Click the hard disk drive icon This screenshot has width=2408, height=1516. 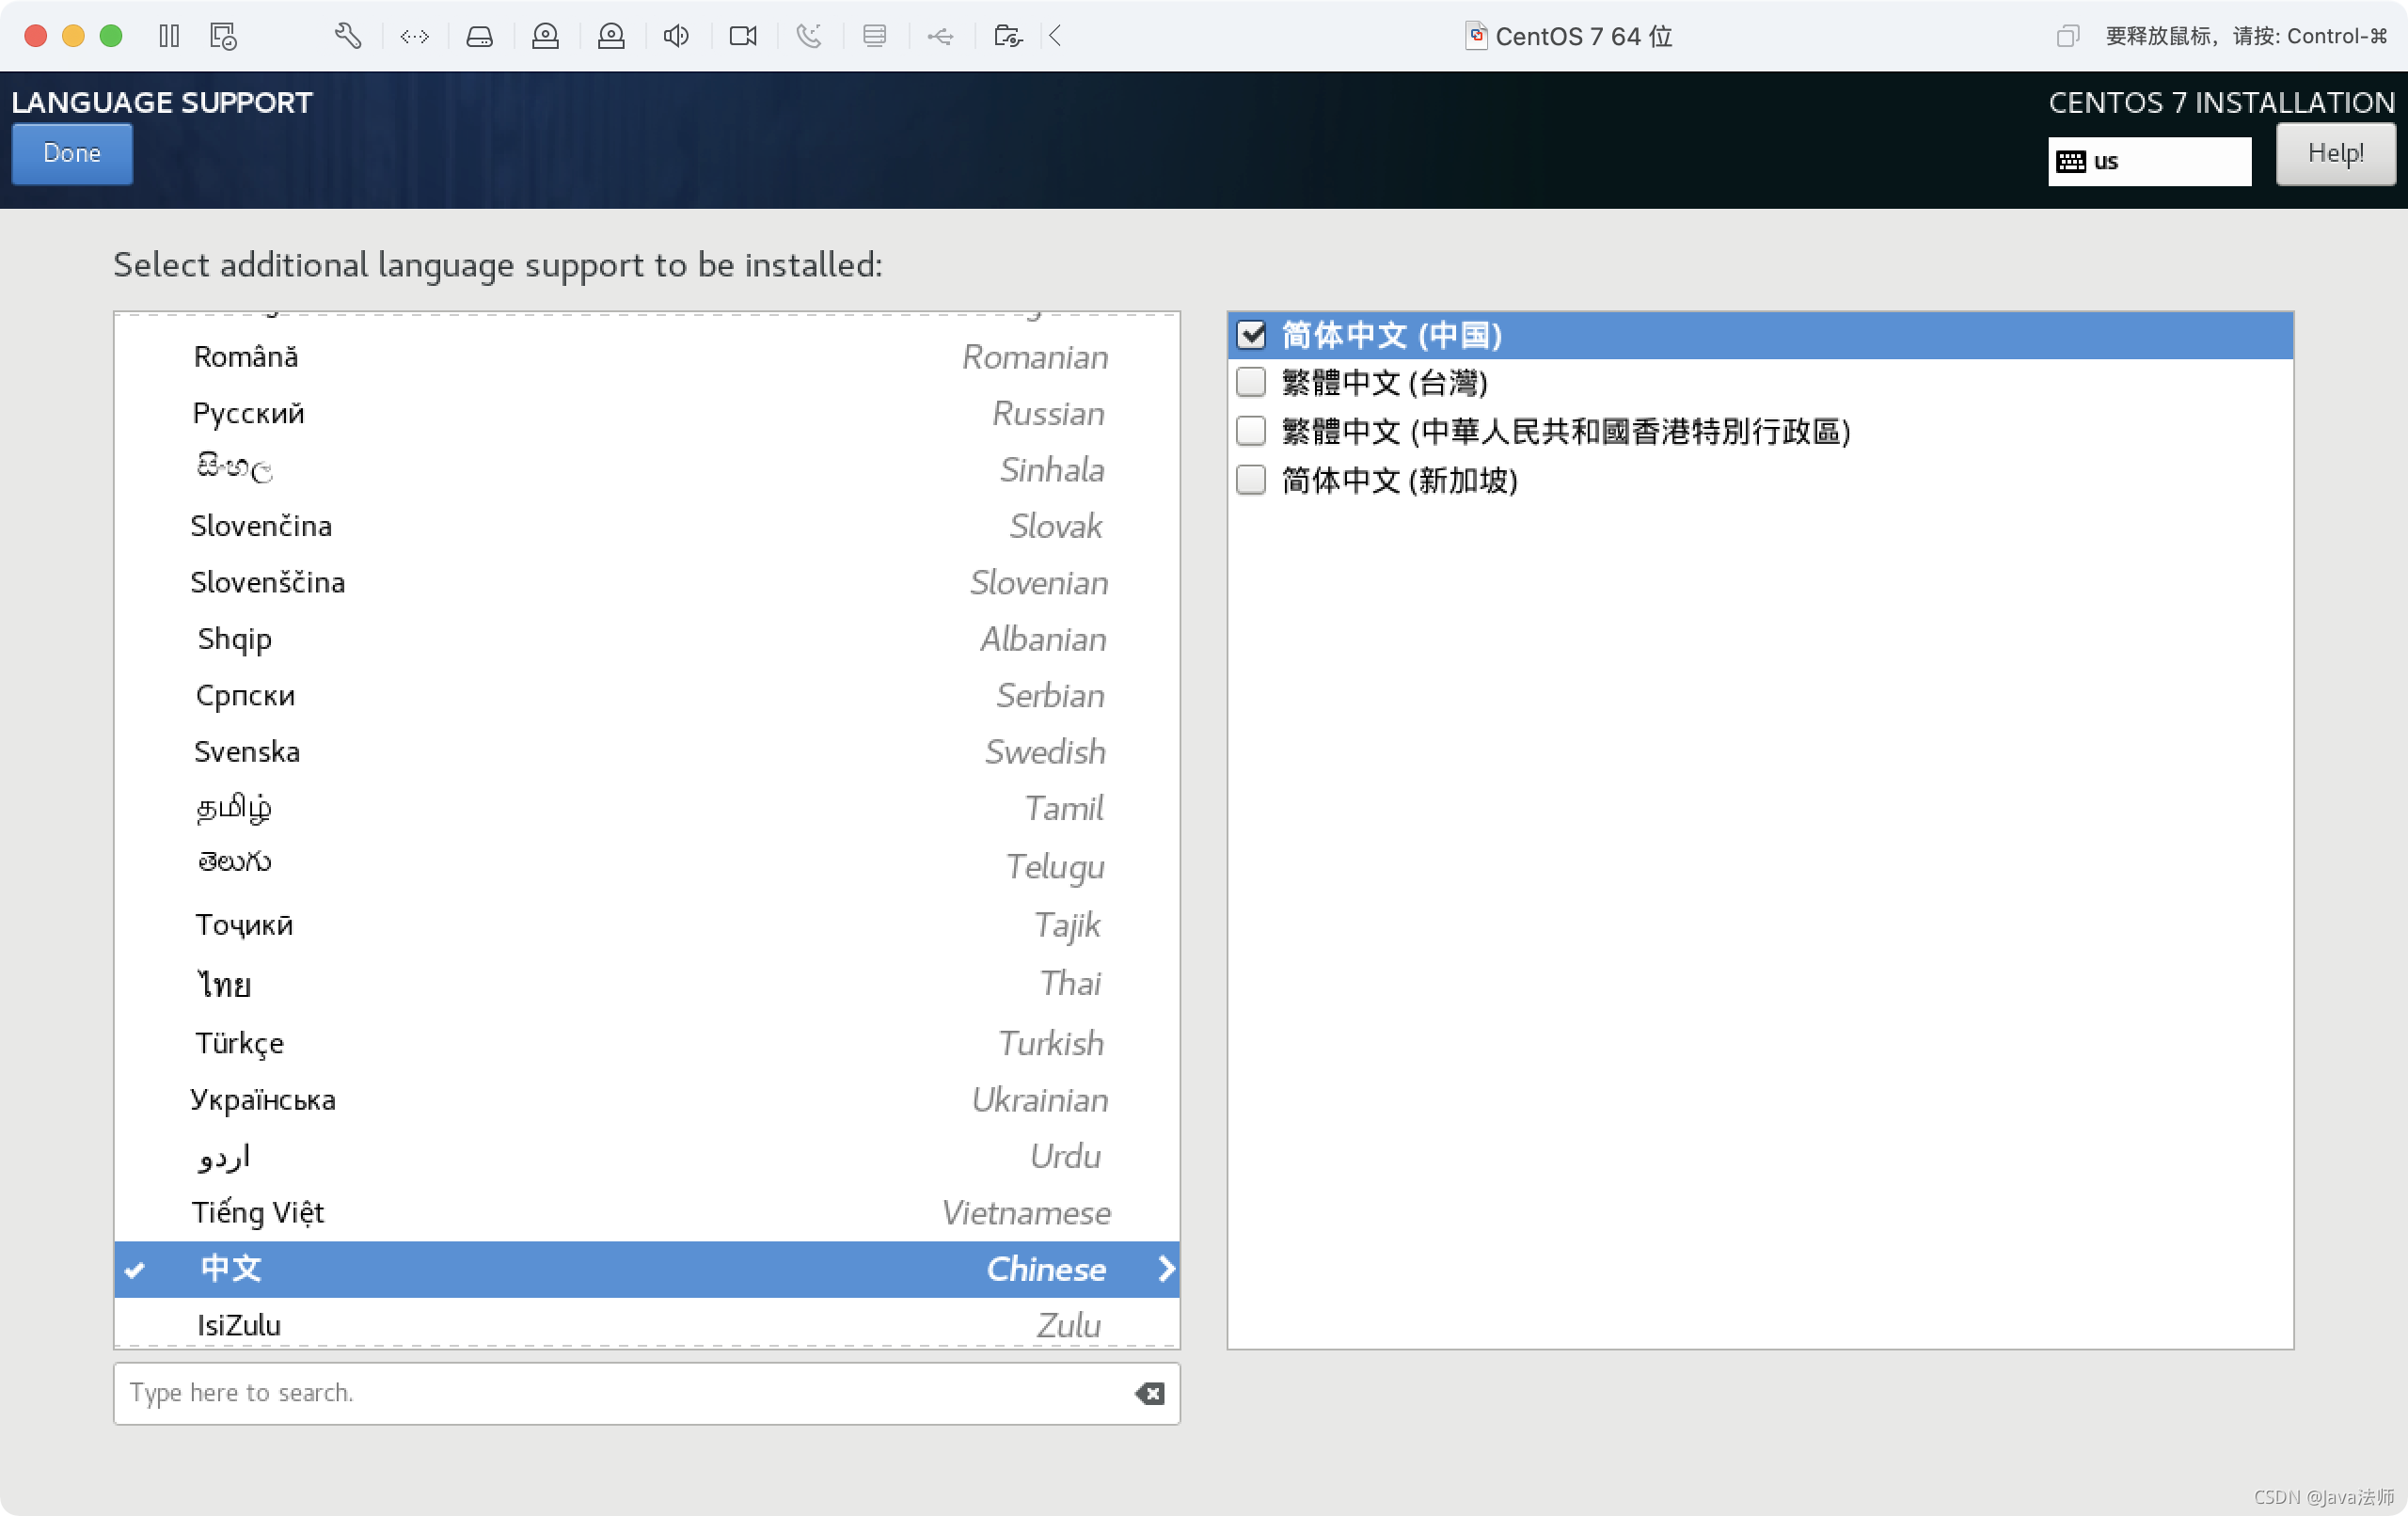[479, 37]
